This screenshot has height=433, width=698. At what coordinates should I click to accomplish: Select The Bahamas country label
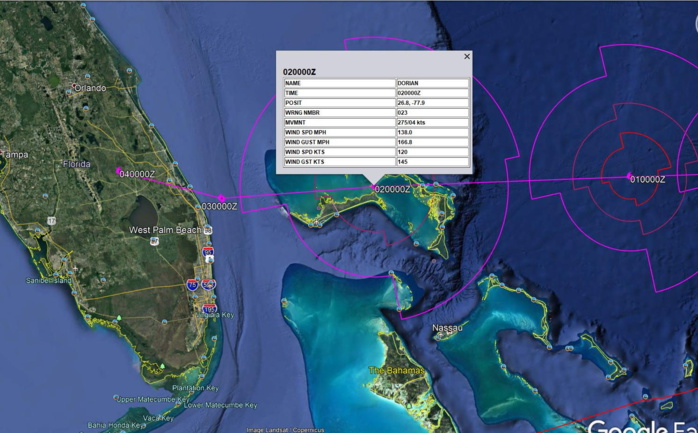397,371
